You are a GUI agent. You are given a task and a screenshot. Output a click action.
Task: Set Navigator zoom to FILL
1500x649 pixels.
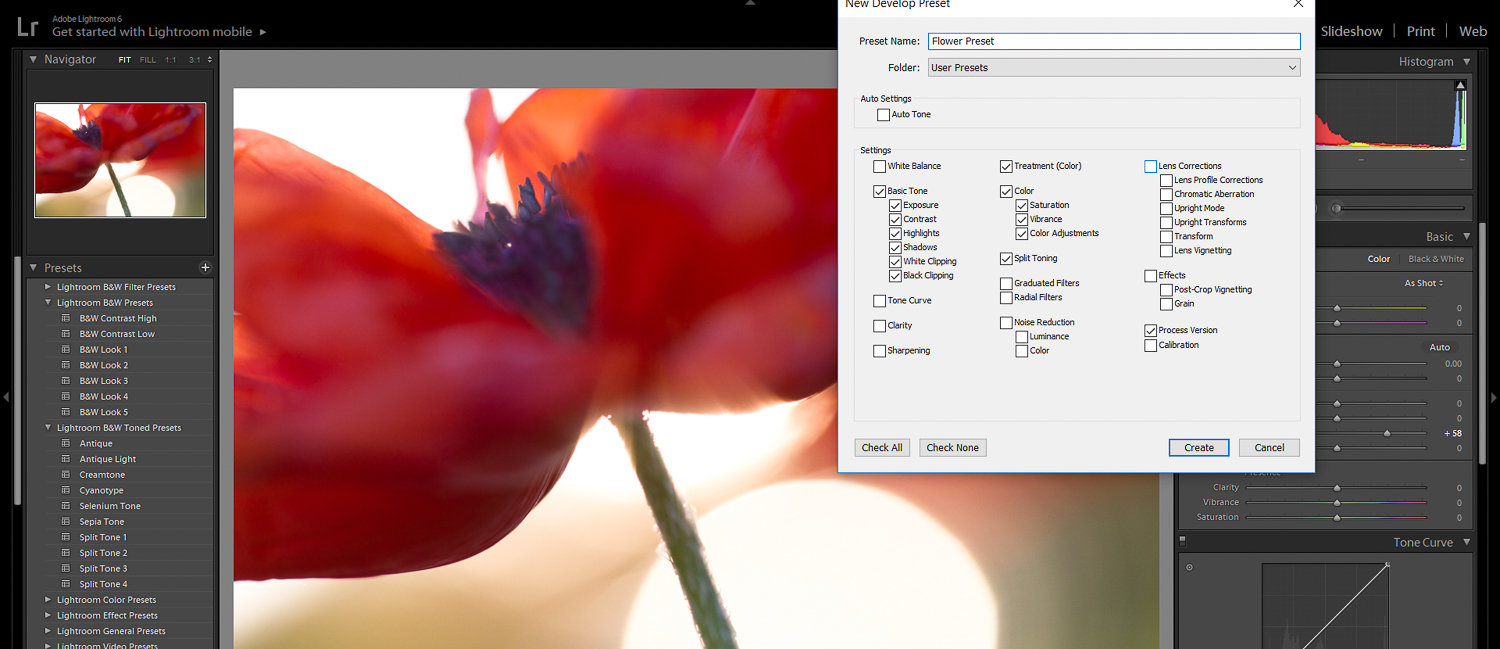pos(148,60)
